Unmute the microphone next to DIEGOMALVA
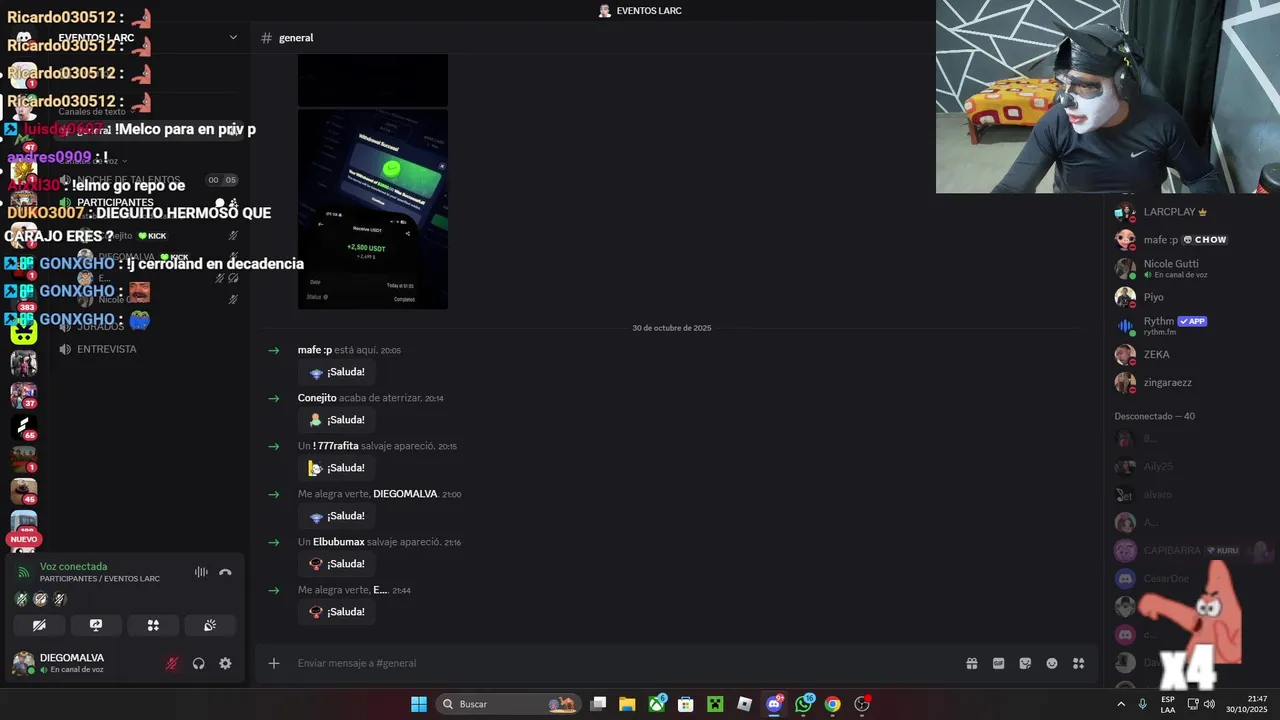 pyautogui.click(x=172, y=663)
